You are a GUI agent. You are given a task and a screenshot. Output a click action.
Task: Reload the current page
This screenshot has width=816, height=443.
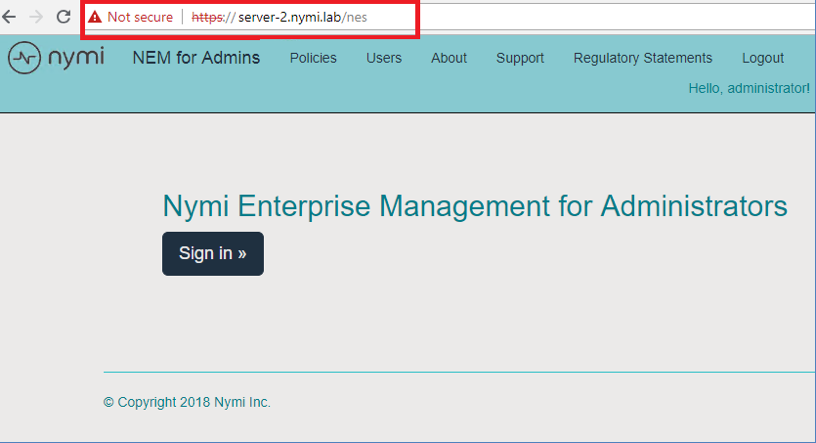click(x=63, y=17)
